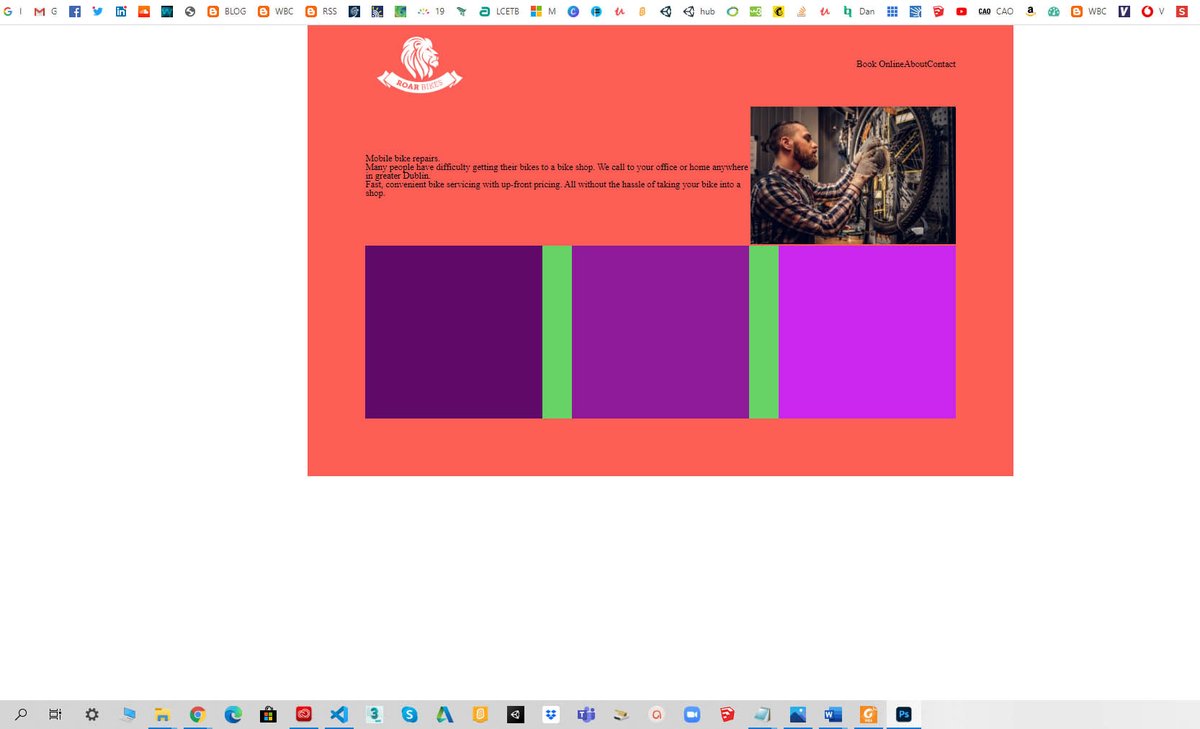Open Photos app from the taskbar

click(x=797, y=714)
